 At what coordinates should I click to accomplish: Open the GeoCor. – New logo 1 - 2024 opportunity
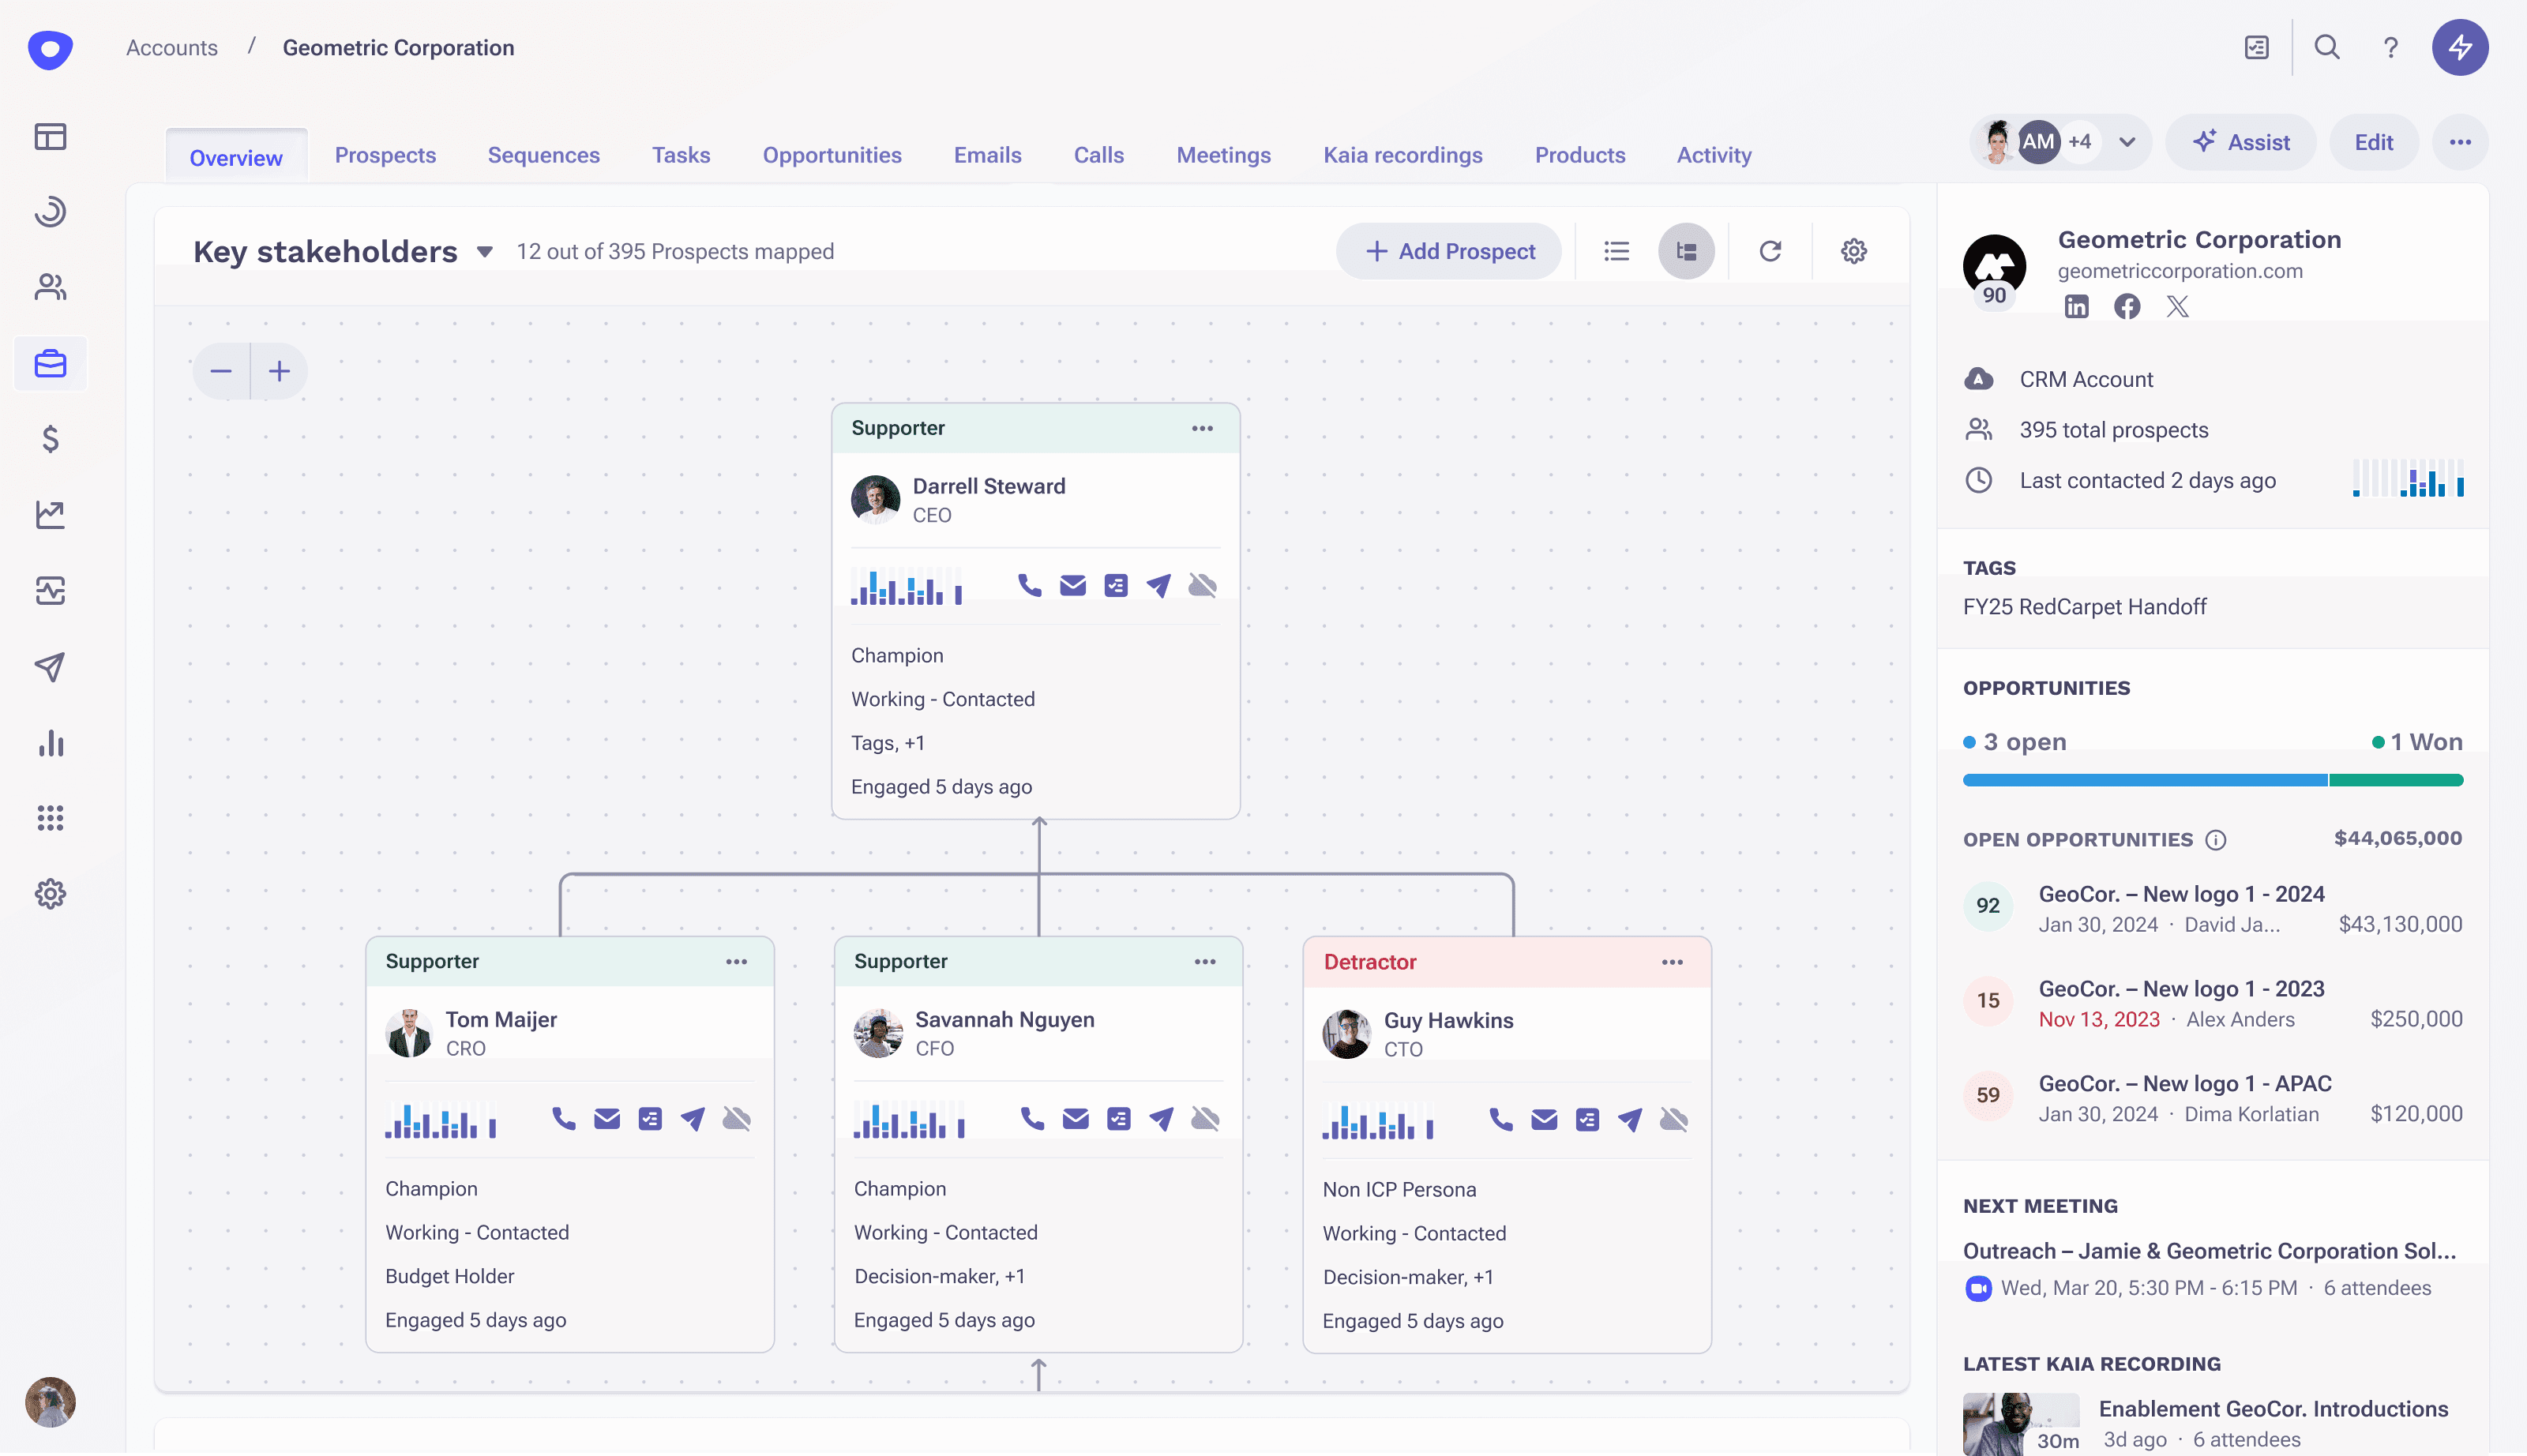pos(2181,894)
